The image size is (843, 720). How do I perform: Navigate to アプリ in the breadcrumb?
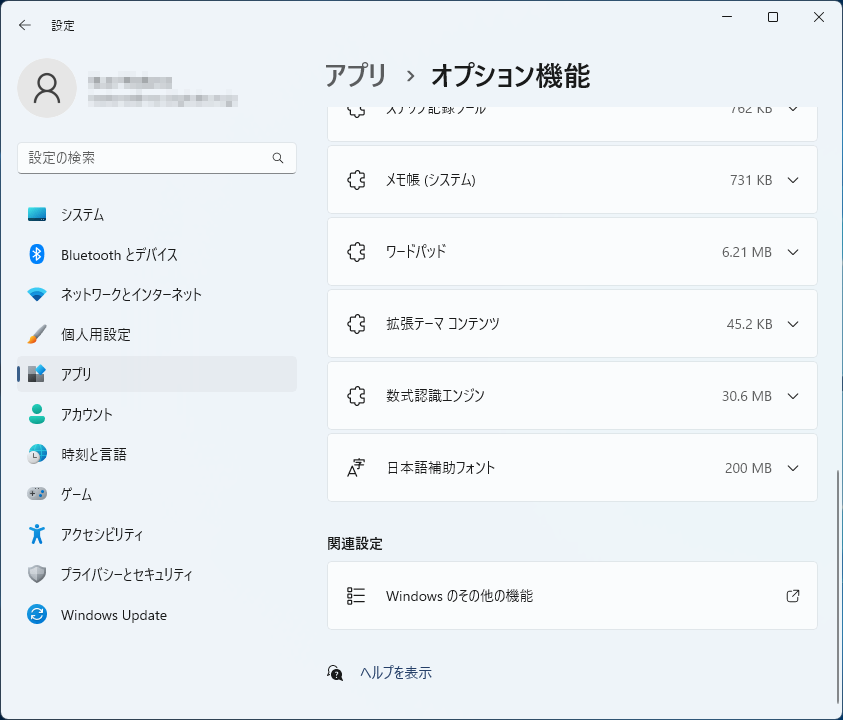355,75
